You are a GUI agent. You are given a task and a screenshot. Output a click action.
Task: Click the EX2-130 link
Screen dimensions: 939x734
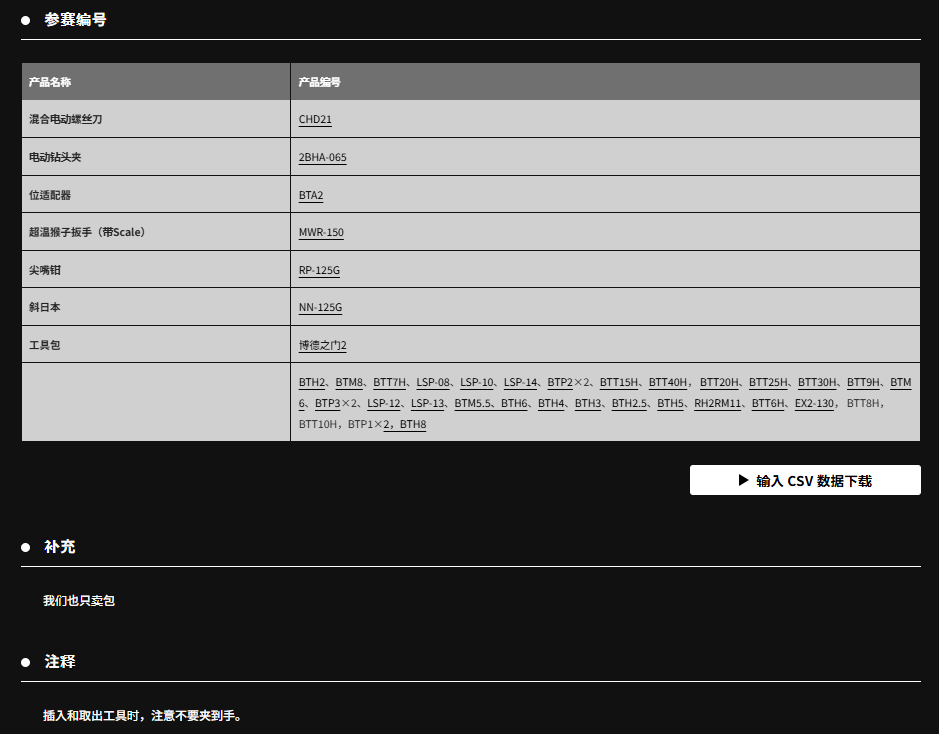(814, 404)
